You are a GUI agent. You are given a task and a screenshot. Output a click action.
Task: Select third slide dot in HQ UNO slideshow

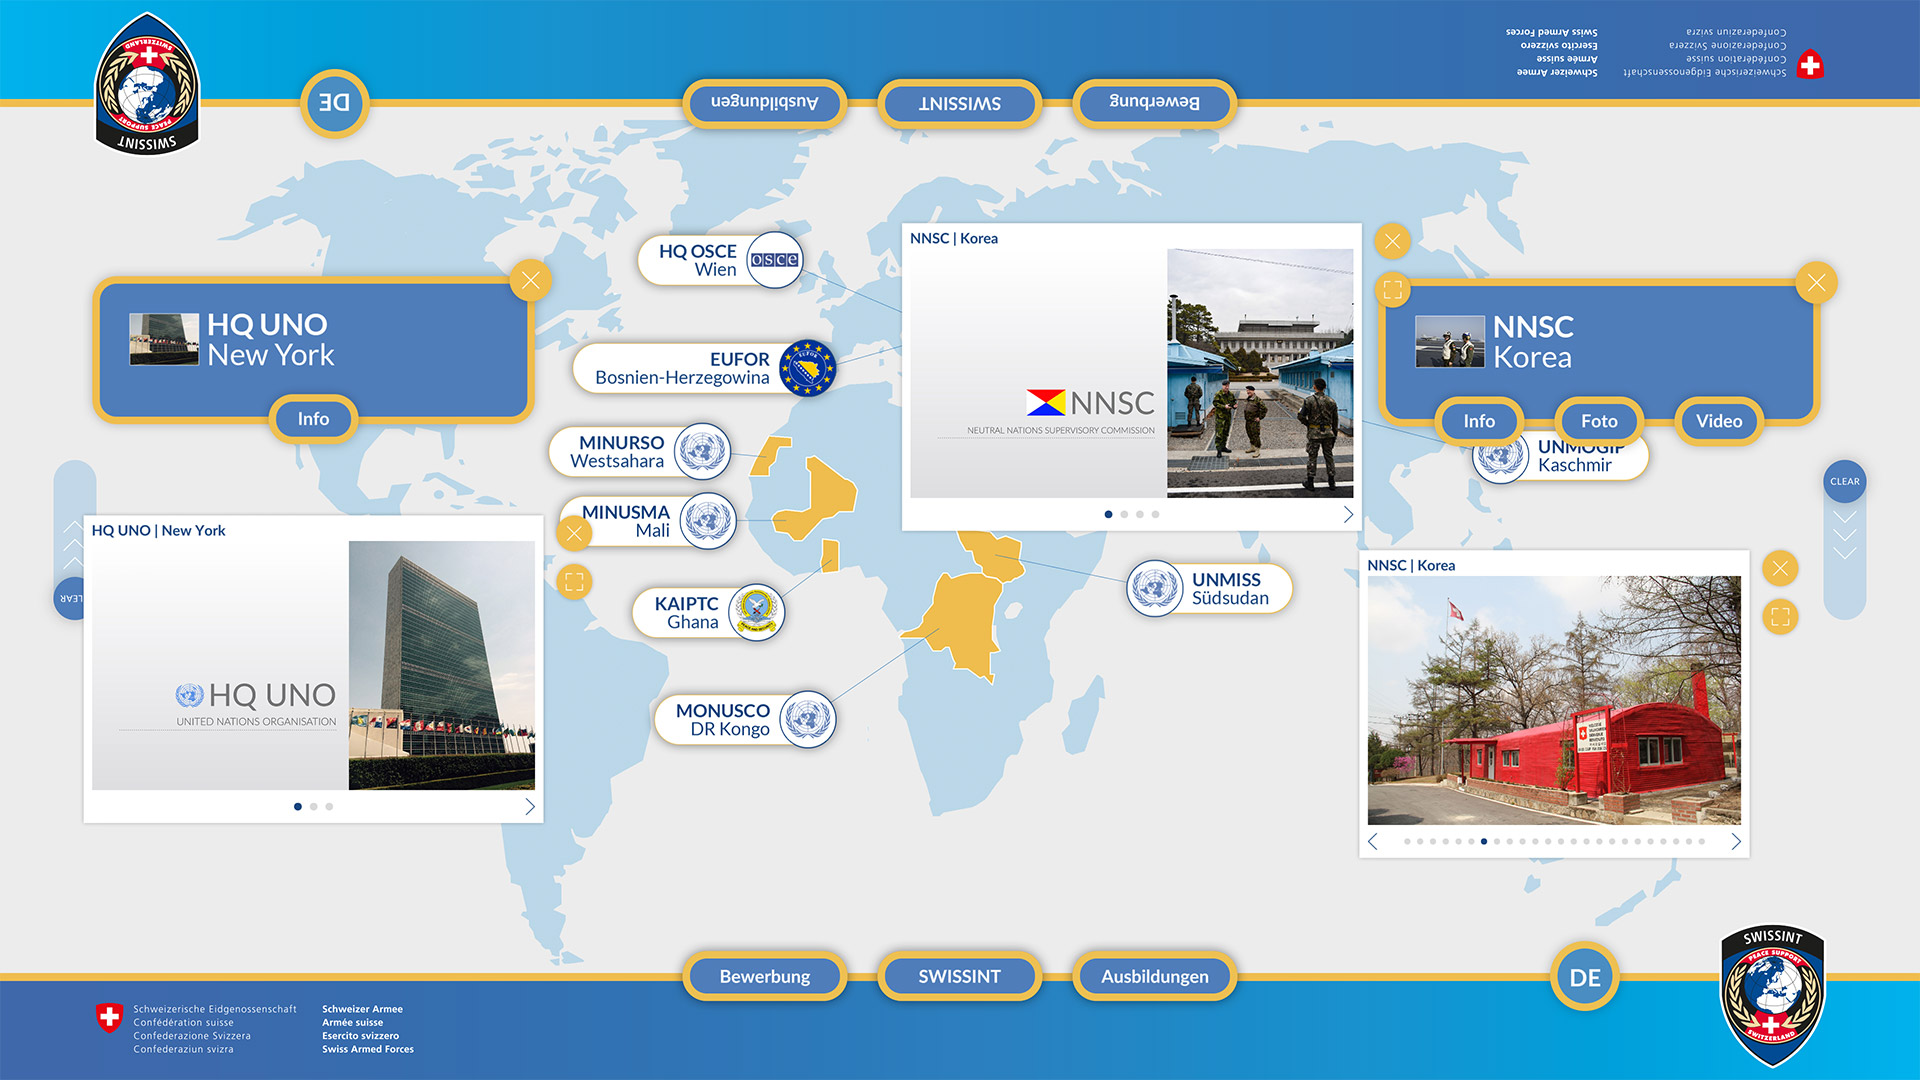click(329, 806)
